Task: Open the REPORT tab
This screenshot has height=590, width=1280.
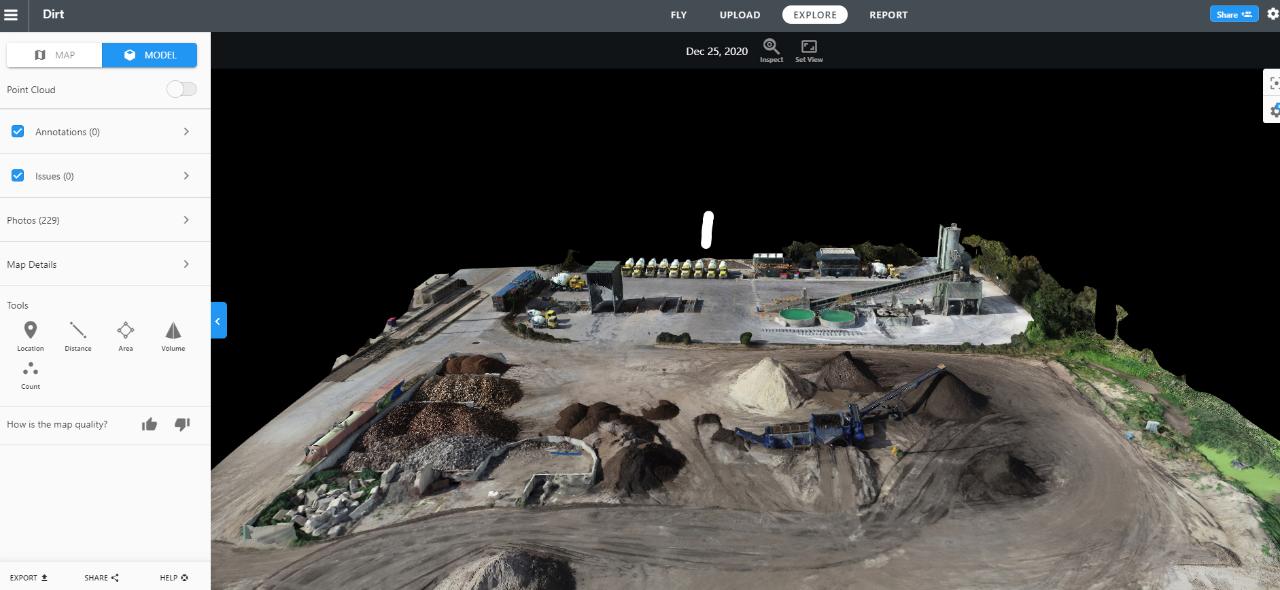Action: pyautogui.click(x=888, y=15)
